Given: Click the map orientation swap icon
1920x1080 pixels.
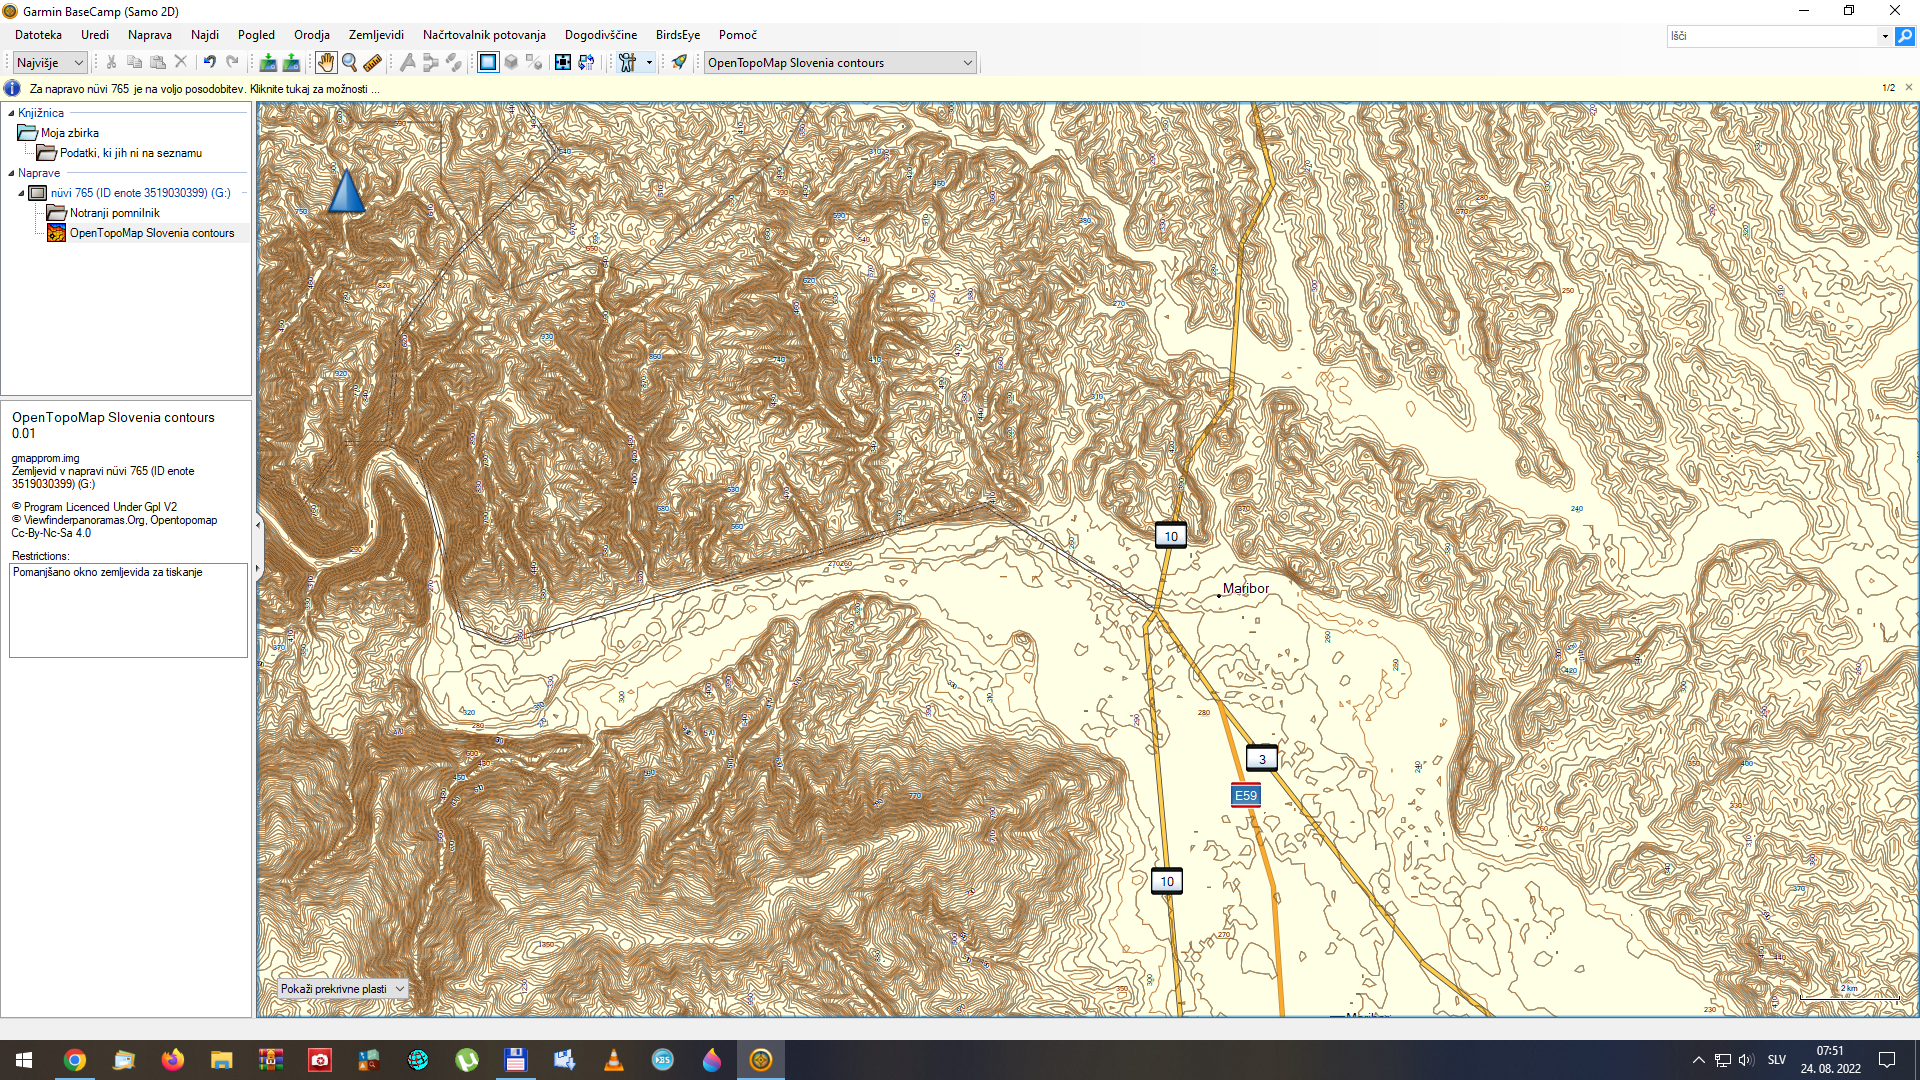Looking at the screenshot, I should 586,62.
